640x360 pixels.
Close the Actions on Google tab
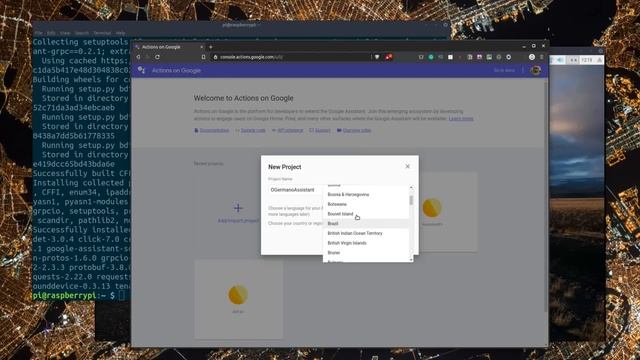[201, 47]
